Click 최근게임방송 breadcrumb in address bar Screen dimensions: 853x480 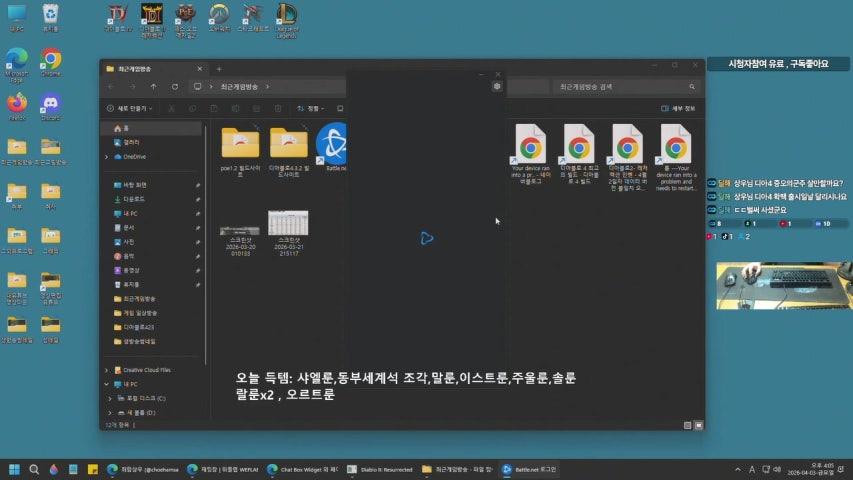click(x=239, y=87)
